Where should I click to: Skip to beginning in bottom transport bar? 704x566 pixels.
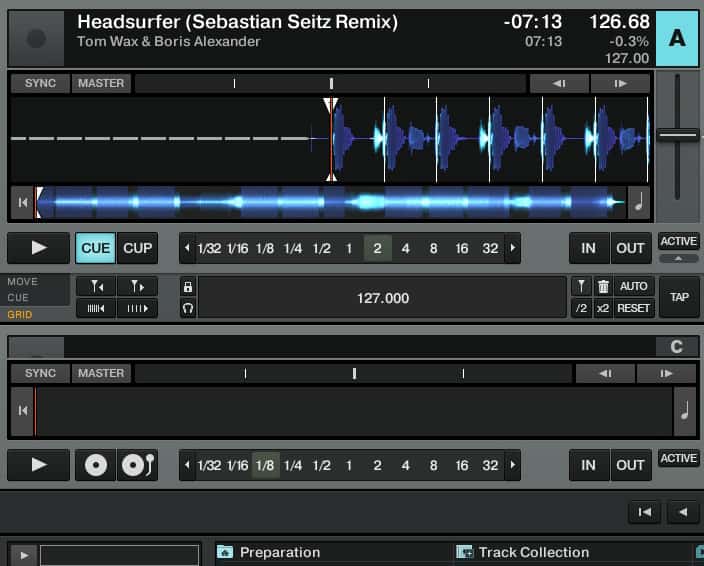point(645,512)
